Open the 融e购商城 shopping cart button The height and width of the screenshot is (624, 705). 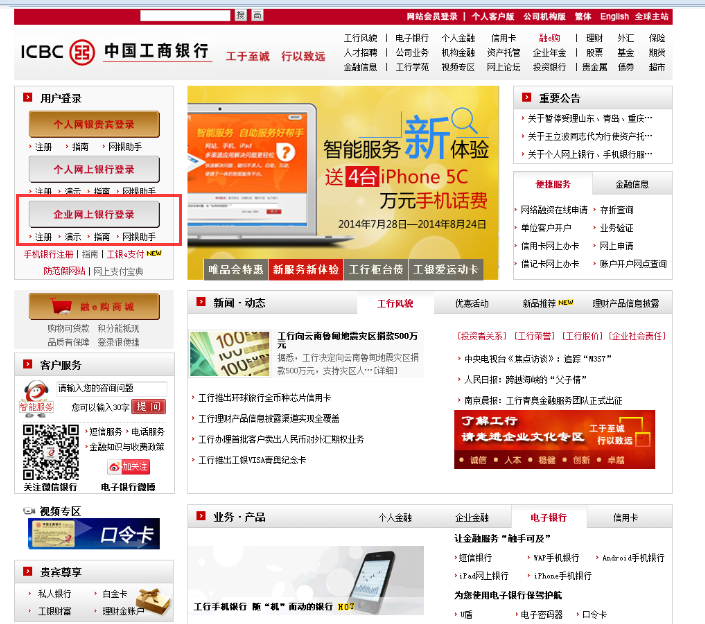click(94, 307)
